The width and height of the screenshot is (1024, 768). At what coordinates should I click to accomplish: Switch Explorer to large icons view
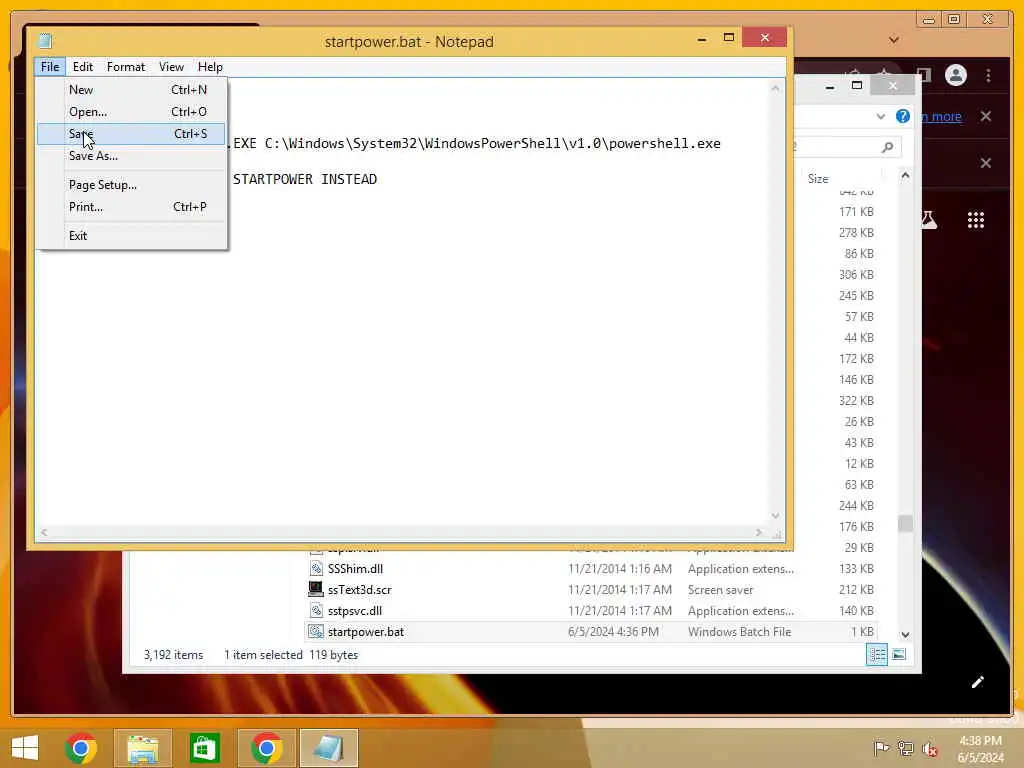pyautogui.click(x=899, y=654)
